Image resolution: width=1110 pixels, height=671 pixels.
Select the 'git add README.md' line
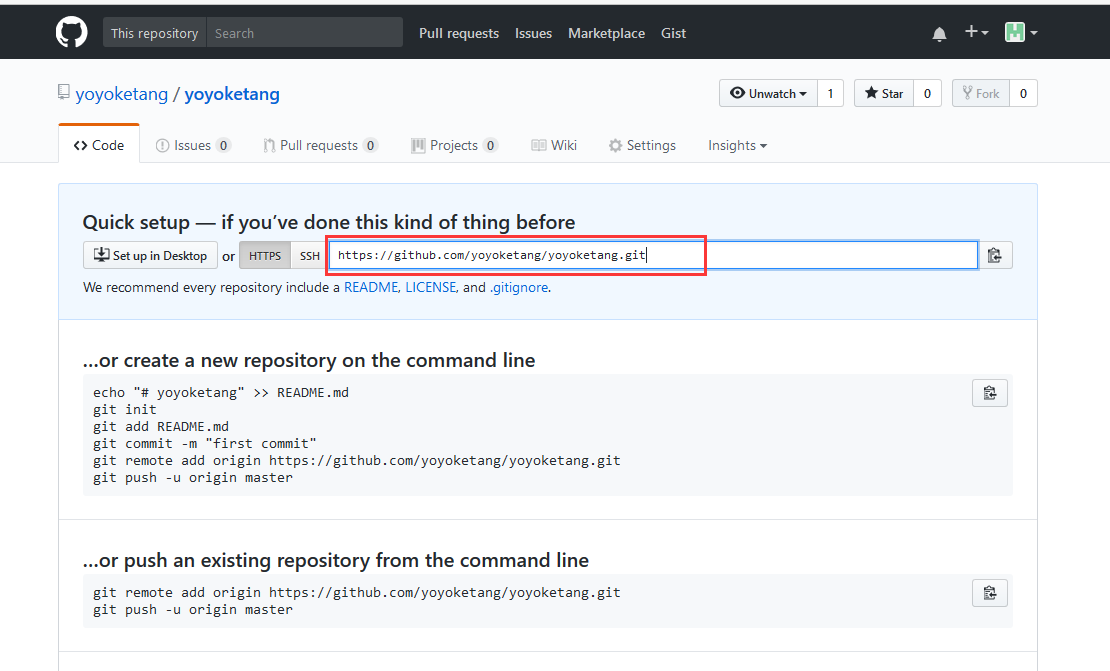[161, 427]
